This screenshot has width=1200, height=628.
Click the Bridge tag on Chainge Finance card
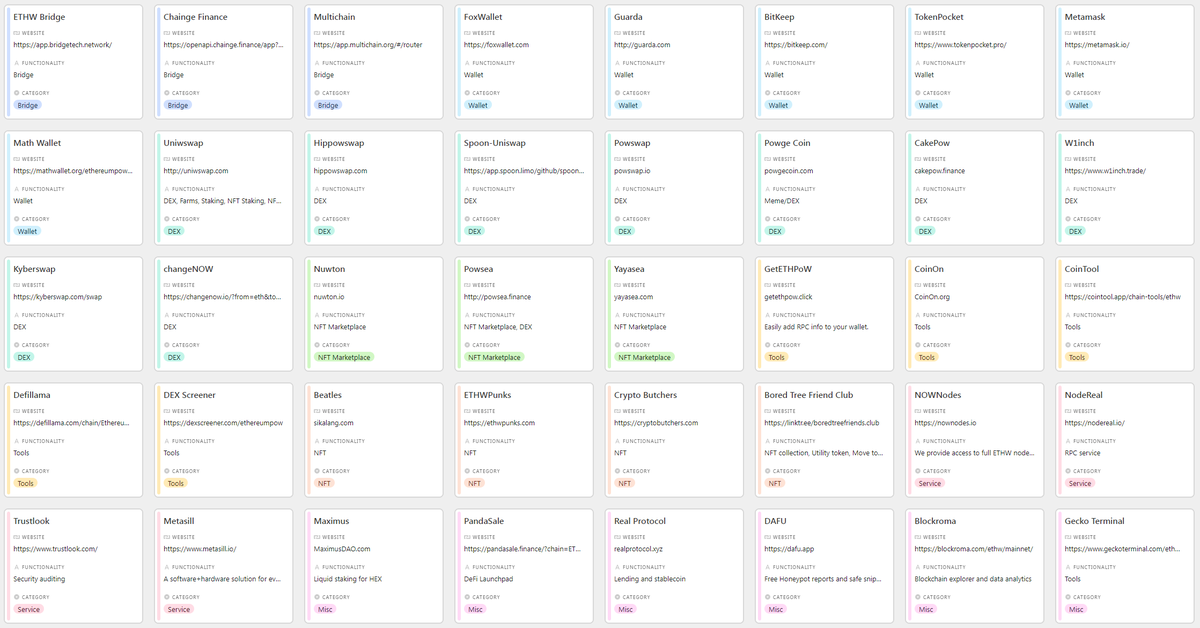177,105
